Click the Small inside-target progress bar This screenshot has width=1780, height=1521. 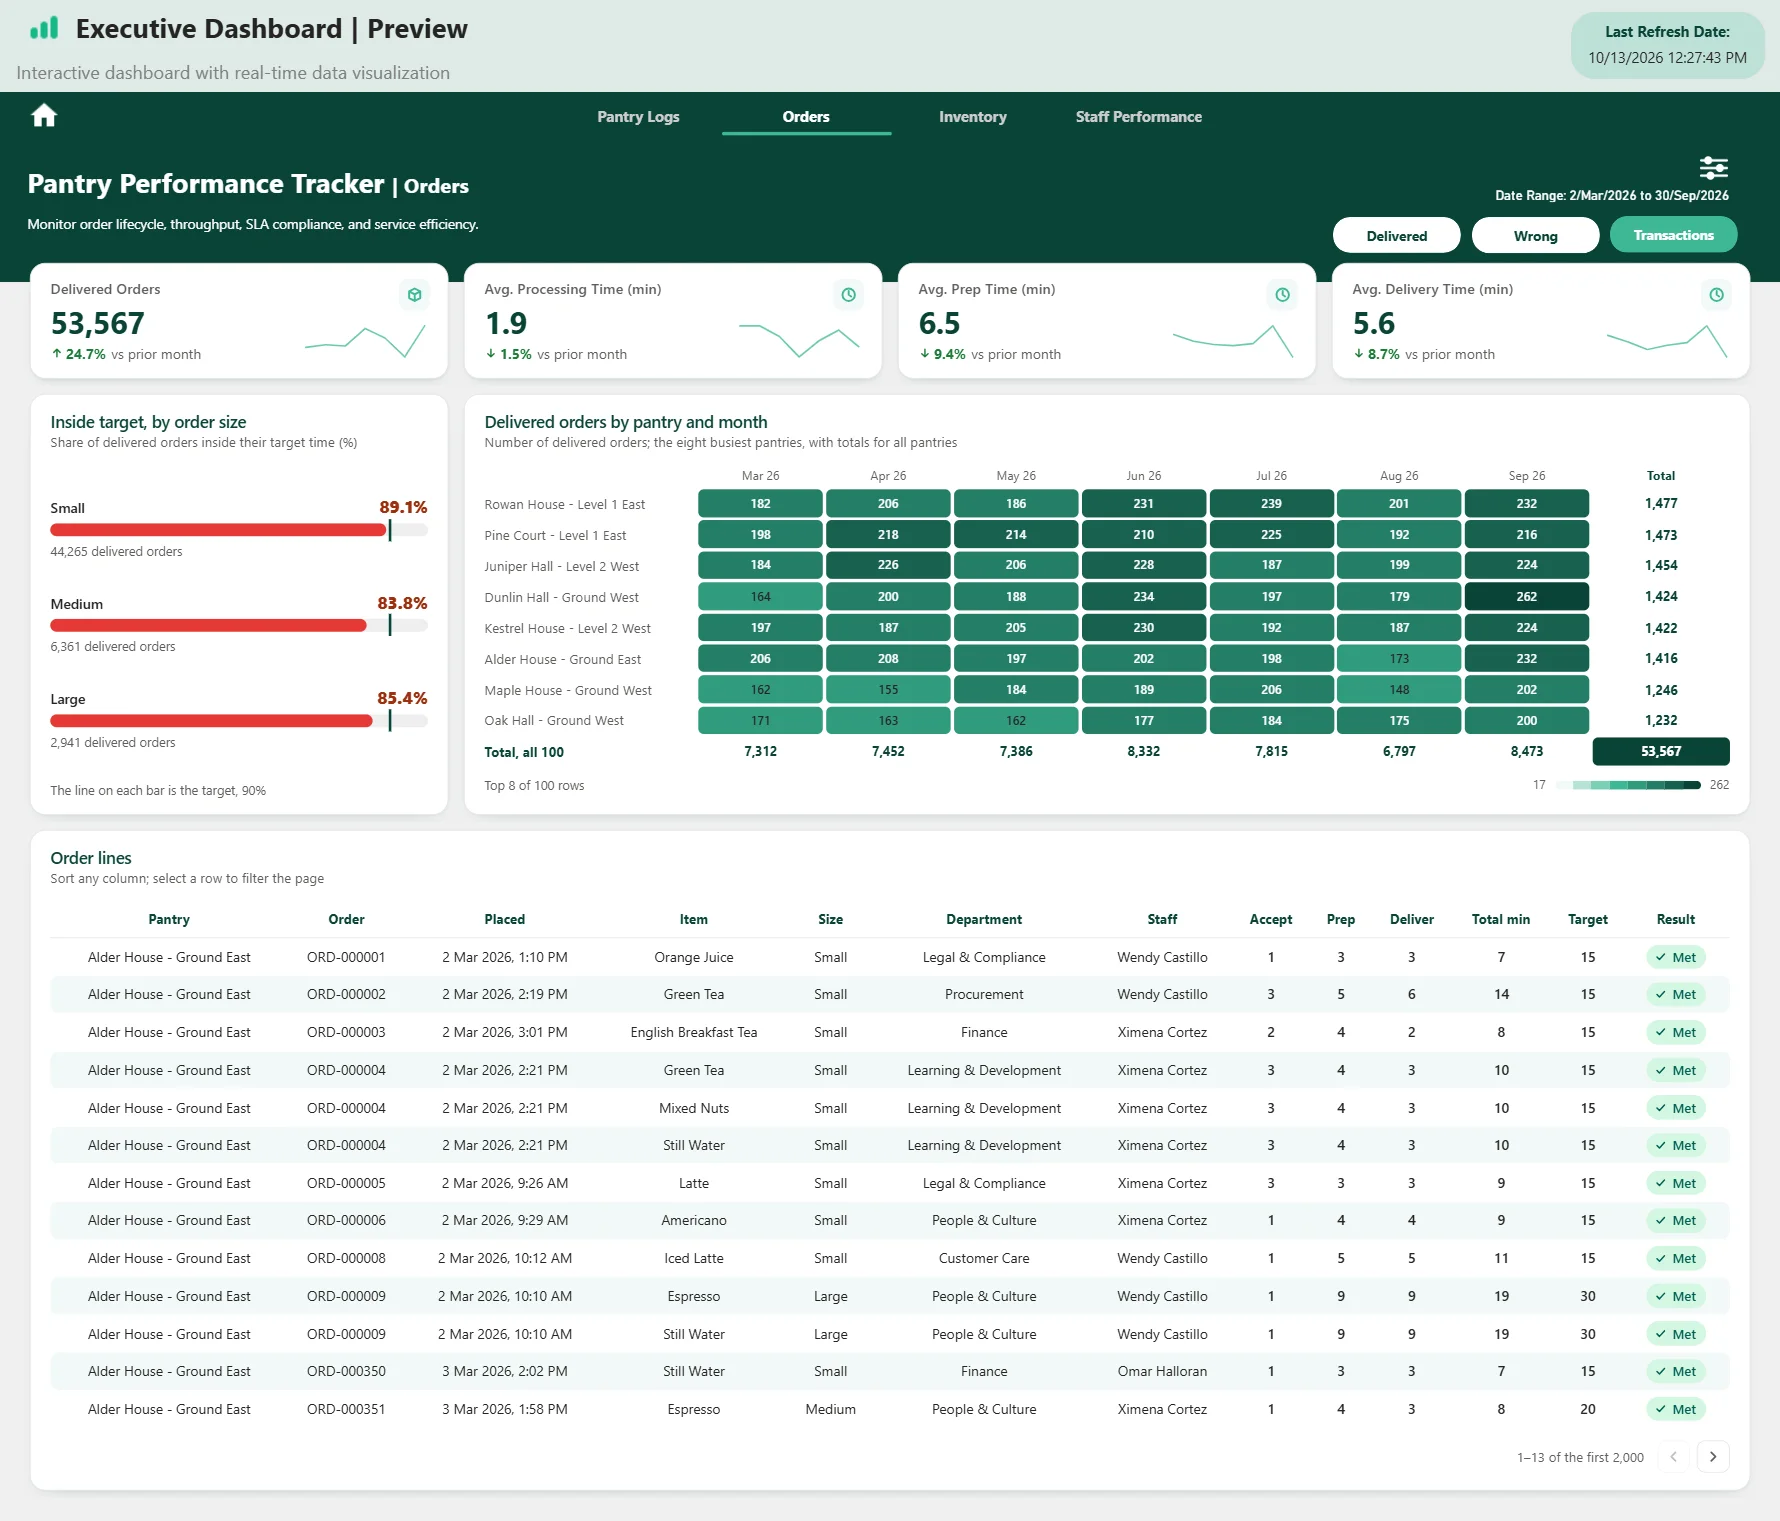click(x=239, y=530)
